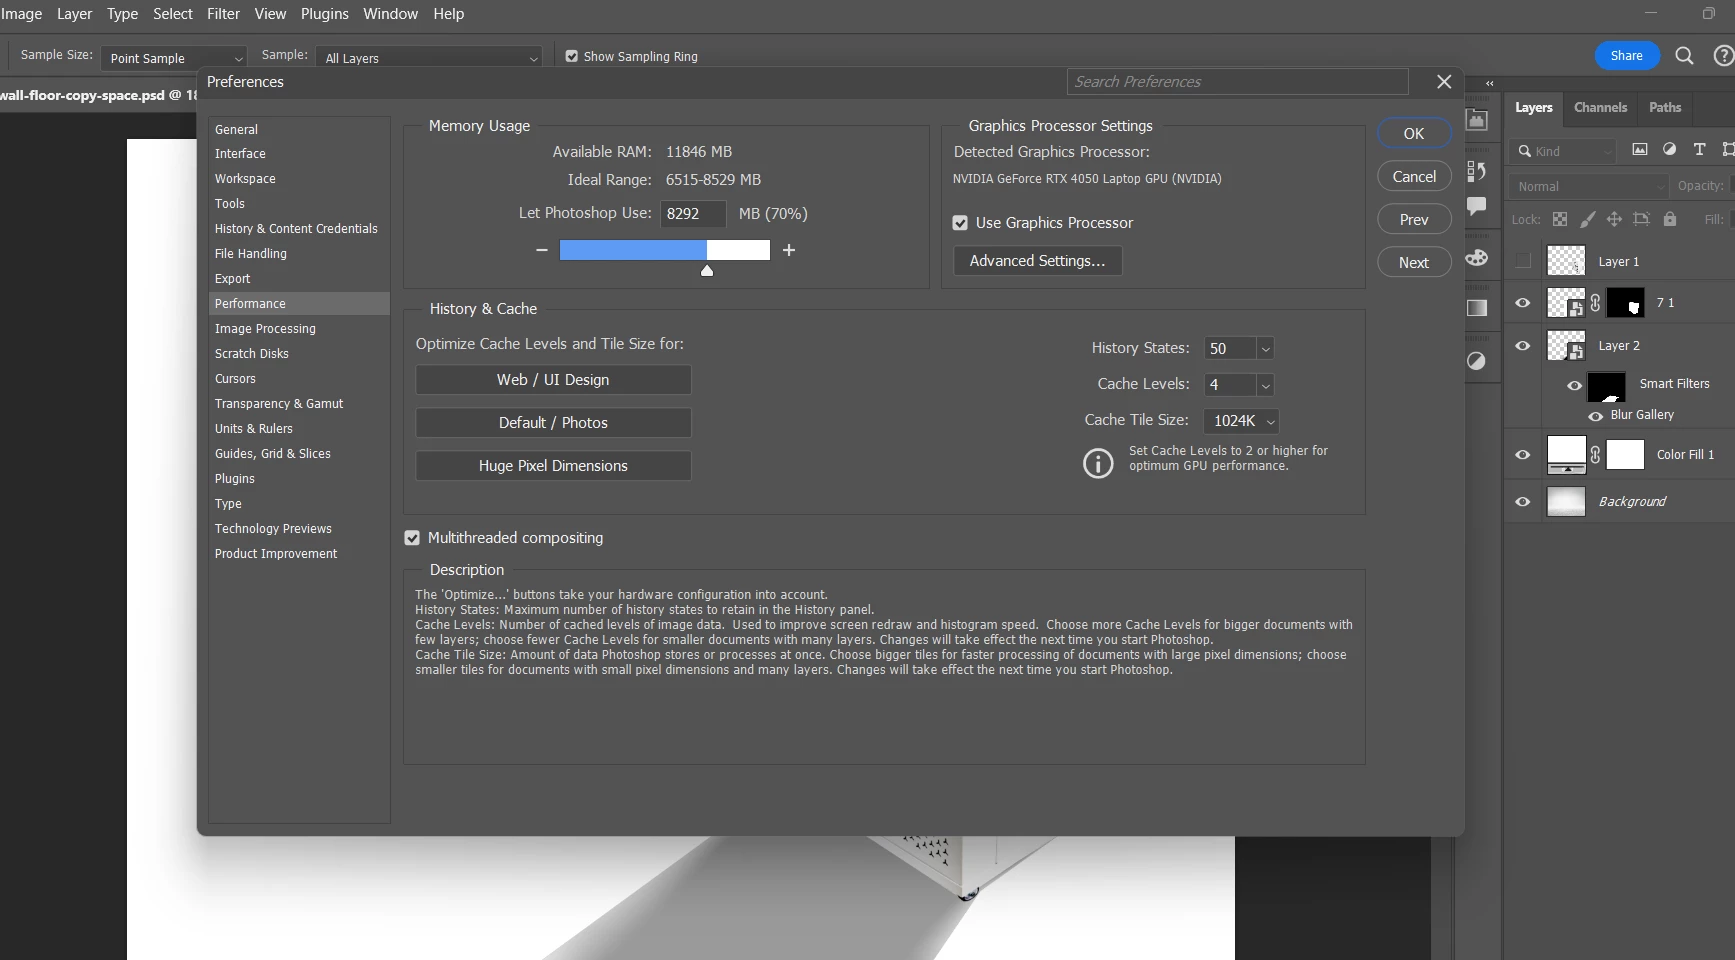
Task: Open Advanced Settings for graphics processor
Action: click(1037, 261)
